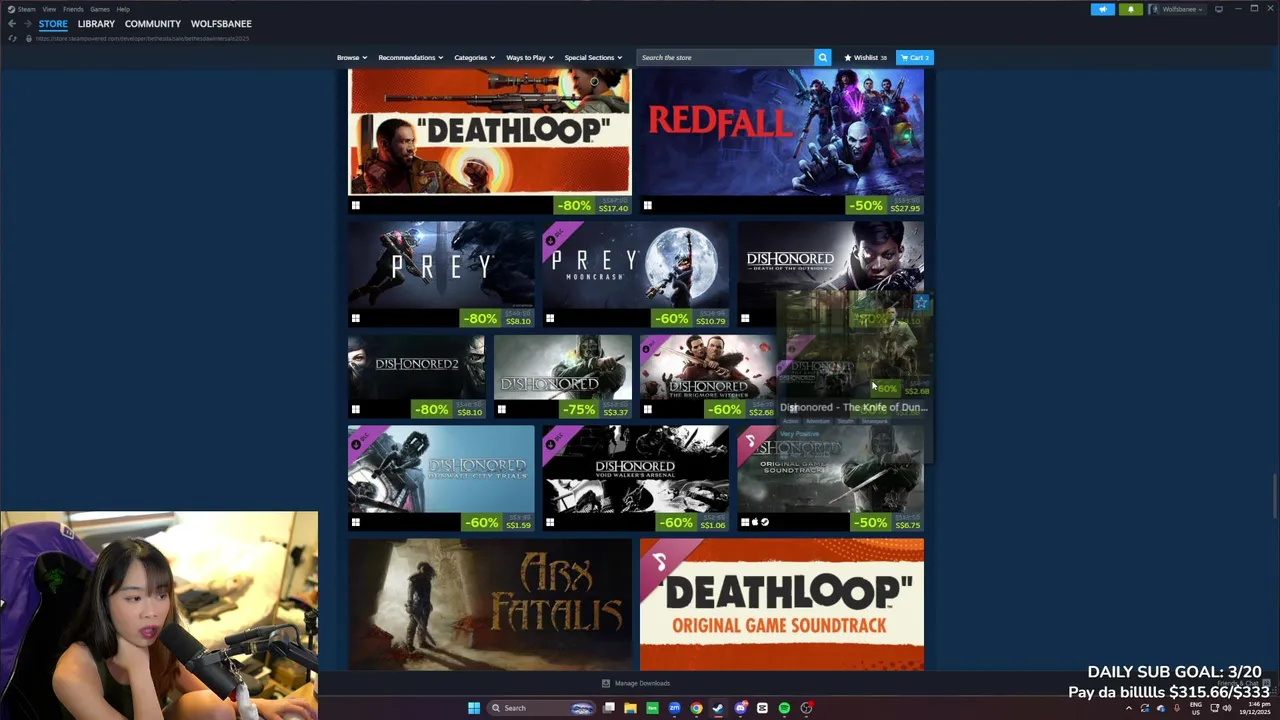Click the store page URL text
The width and height of the screenshot is (1280, 720).
click(x=142, y=38)
